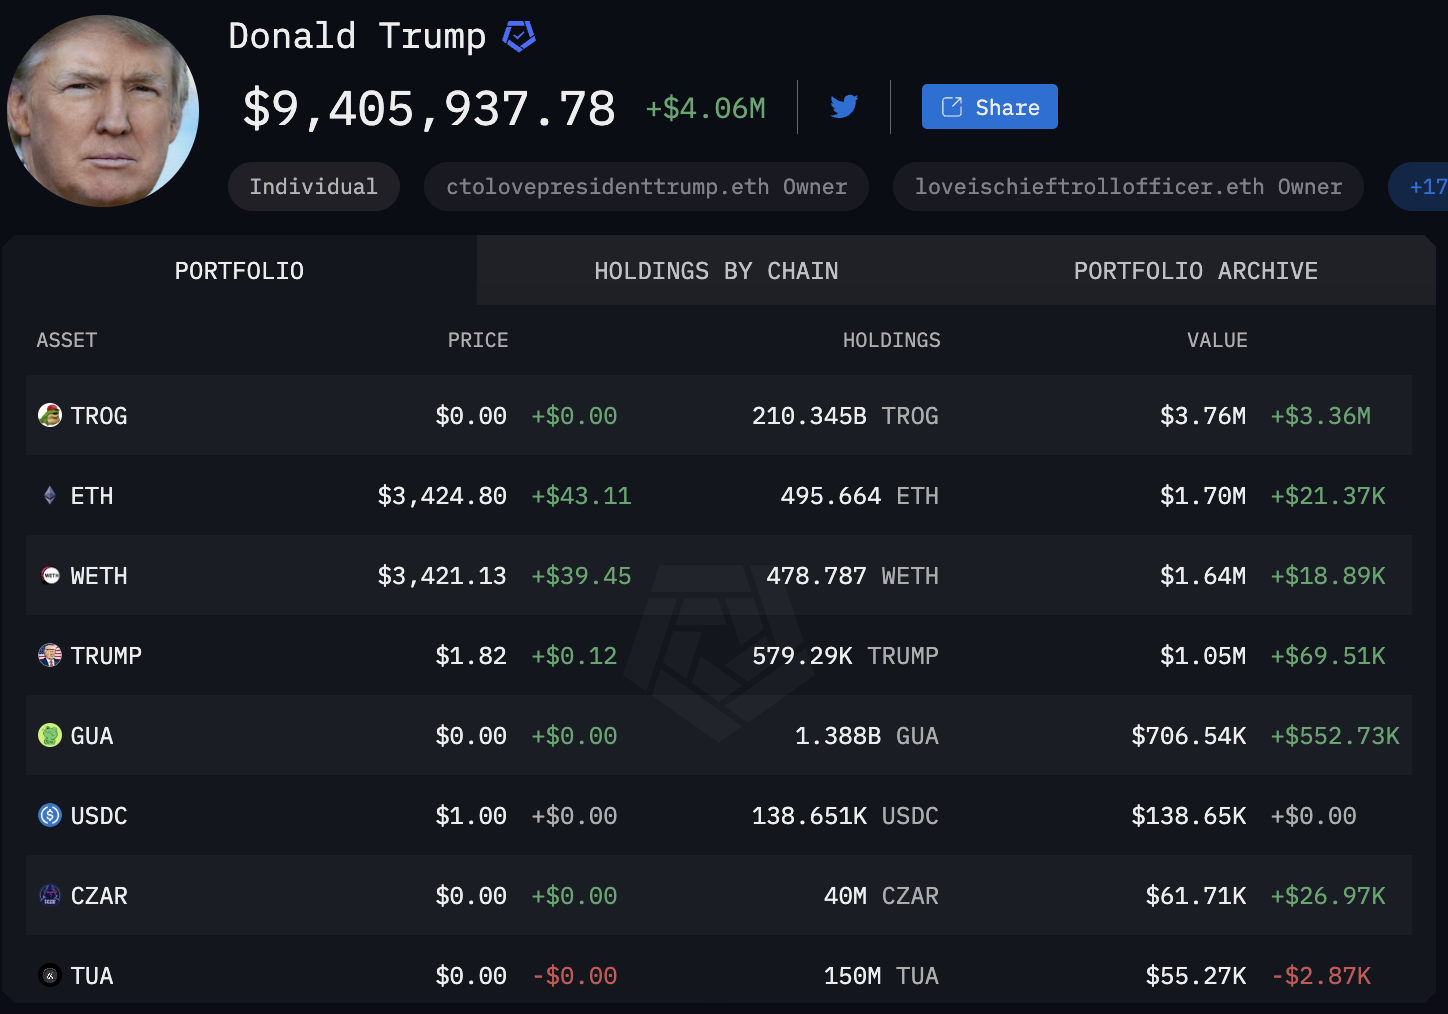Viewport: 1448px width, 1014px height.
Task: Switch to the HOLDINGS BY CHAIN tab
Action: 716,271
